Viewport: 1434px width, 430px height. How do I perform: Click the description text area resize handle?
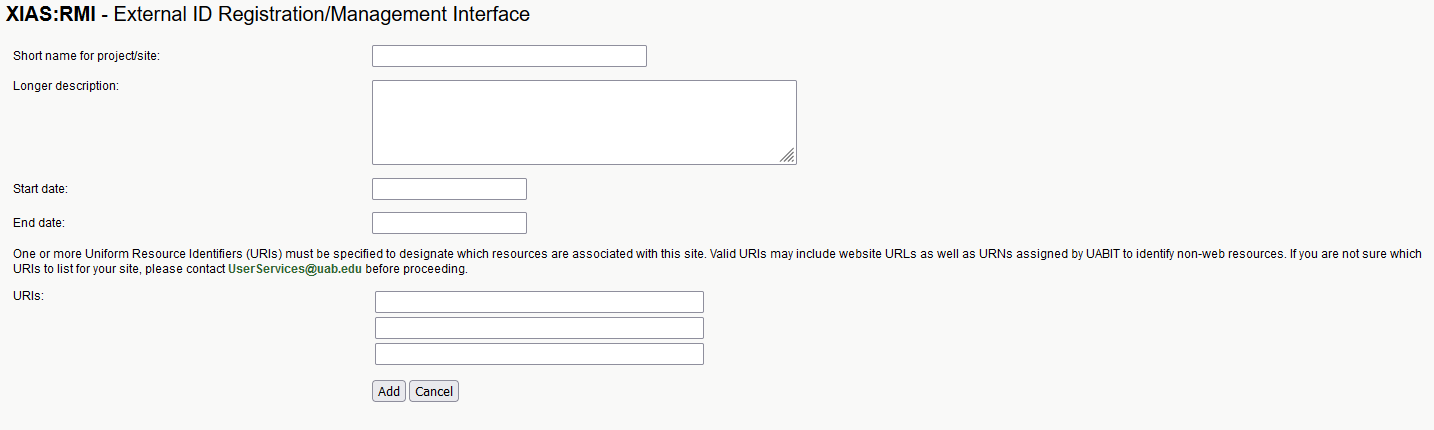point(788,156)
